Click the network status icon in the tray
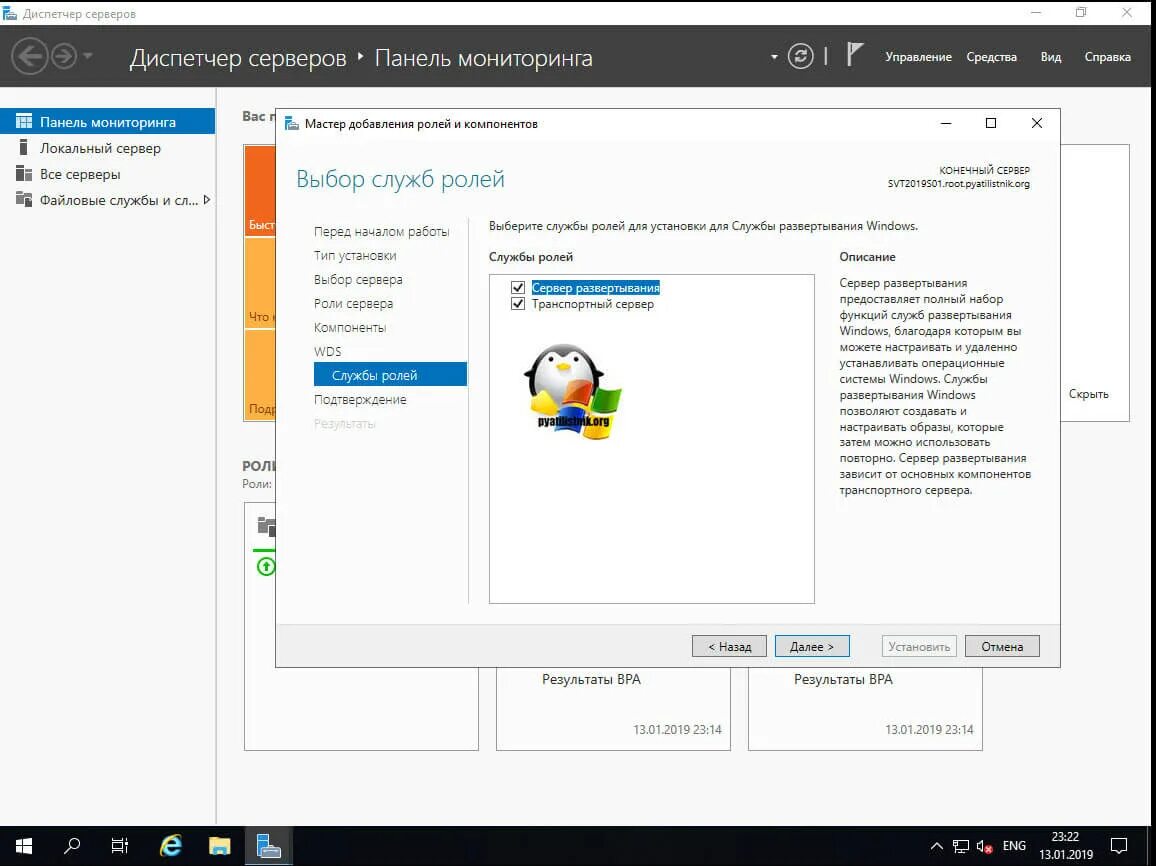The image size is (1156, 866). [961, 845]
